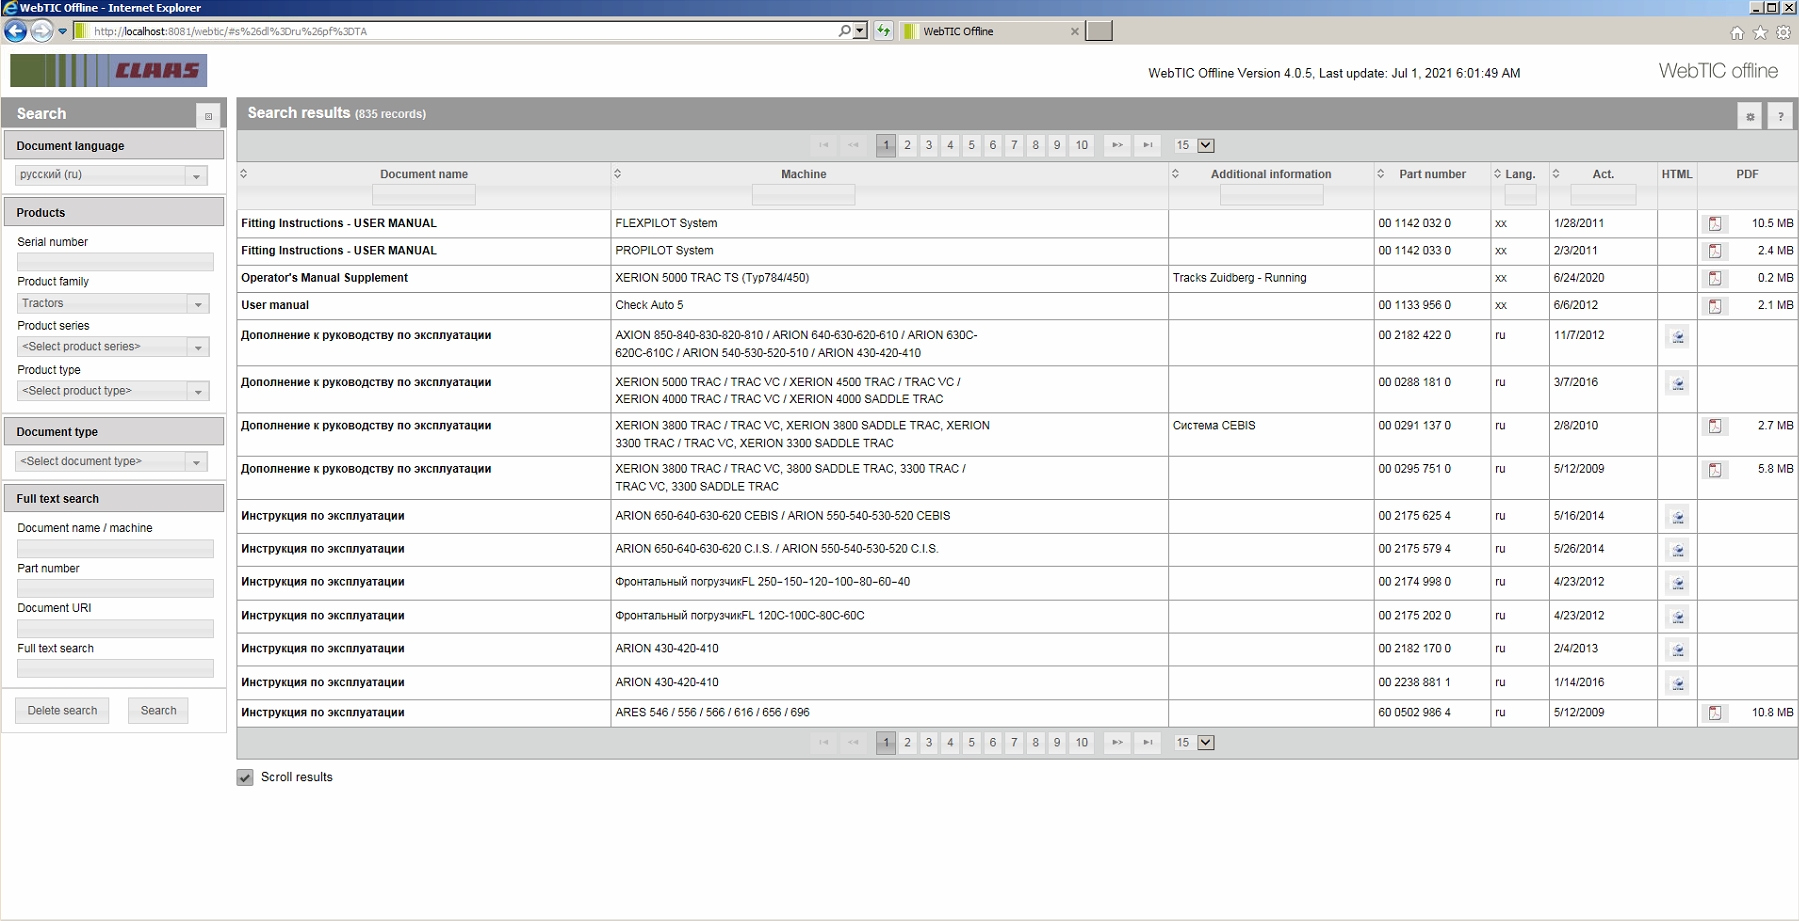Image resolution: width=1799 pixels, height=921 pixels.
Task: Open PDF for ARES 546 / 556 manual
Action: (1715, 713)
